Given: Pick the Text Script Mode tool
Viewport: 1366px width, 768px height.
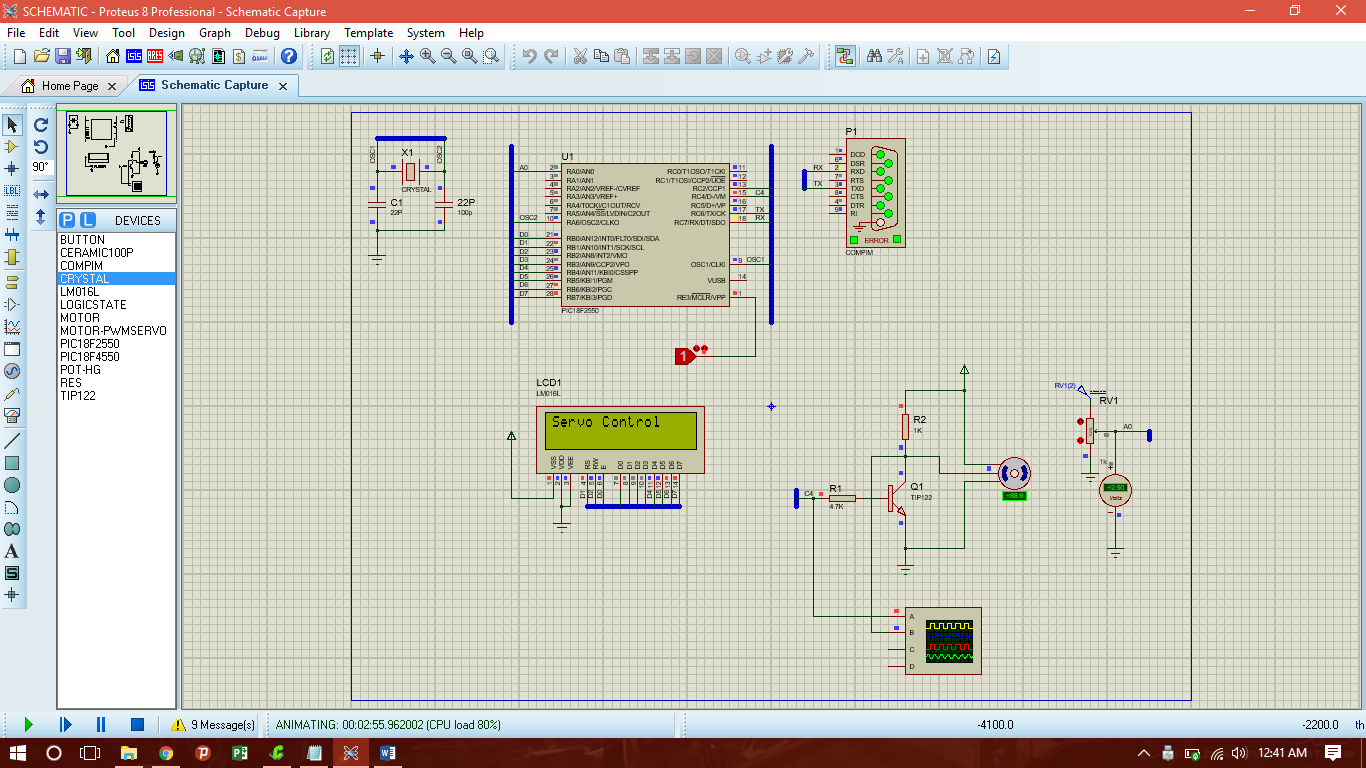Looking at the screenshot, I should pos(12,212).
